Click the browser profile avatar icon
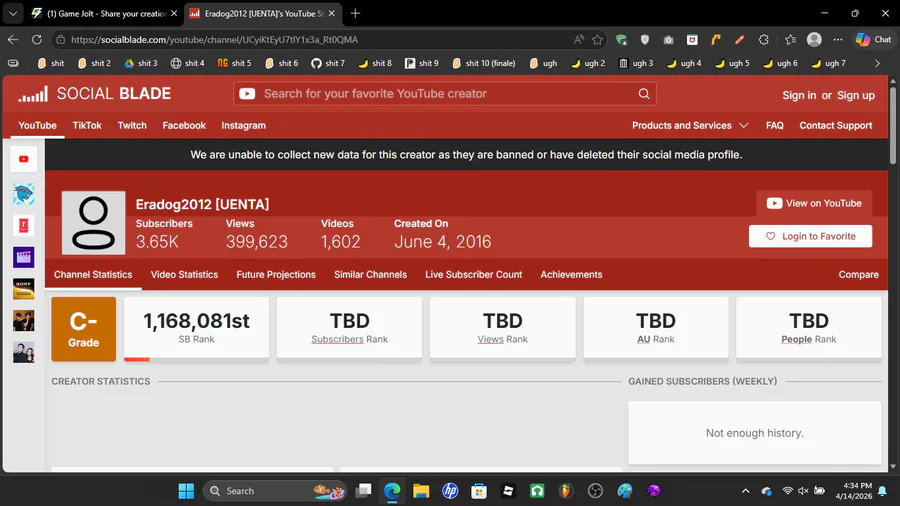The width and height of the screenshot is (900, 506). (814, 40)
